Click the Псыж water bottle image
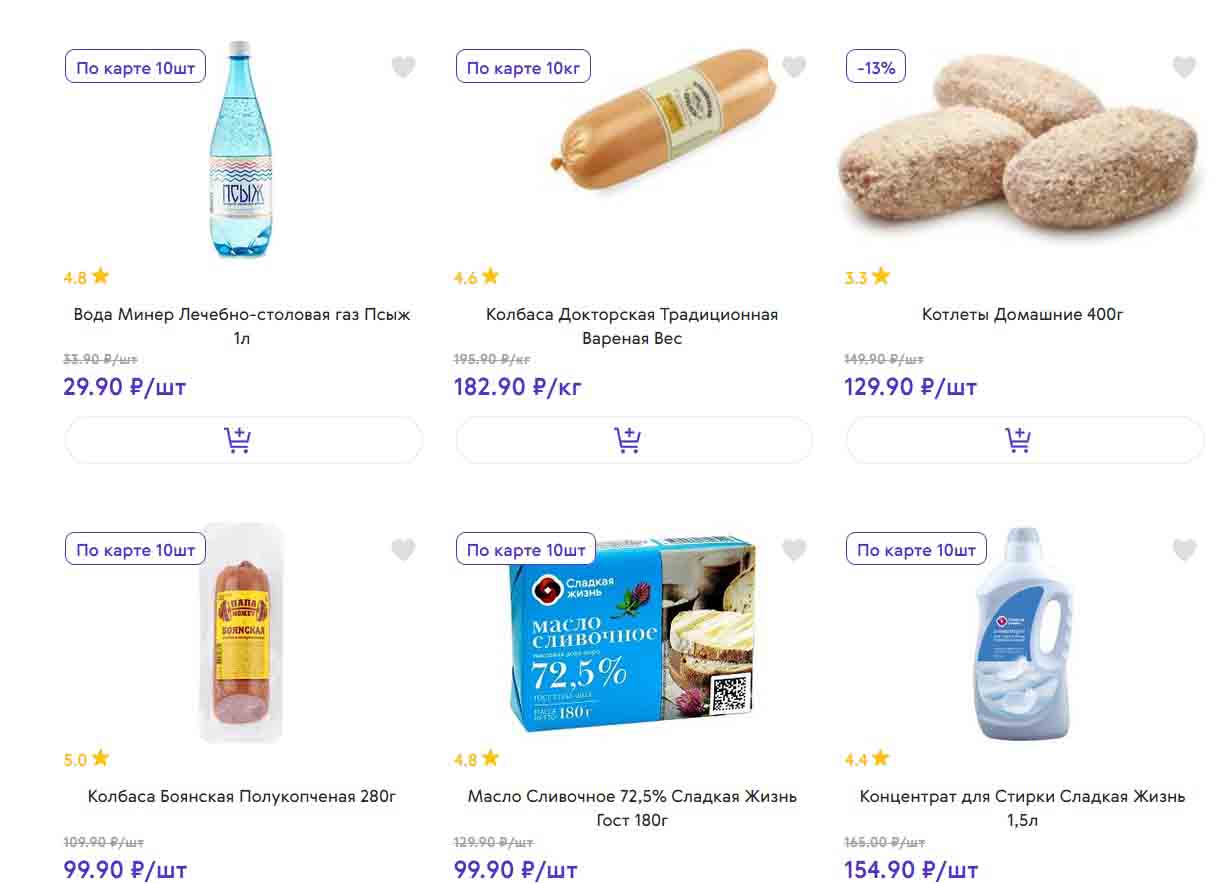This screenshot has width=1217, height=884. pyautogui.click(x=238, y=150)
